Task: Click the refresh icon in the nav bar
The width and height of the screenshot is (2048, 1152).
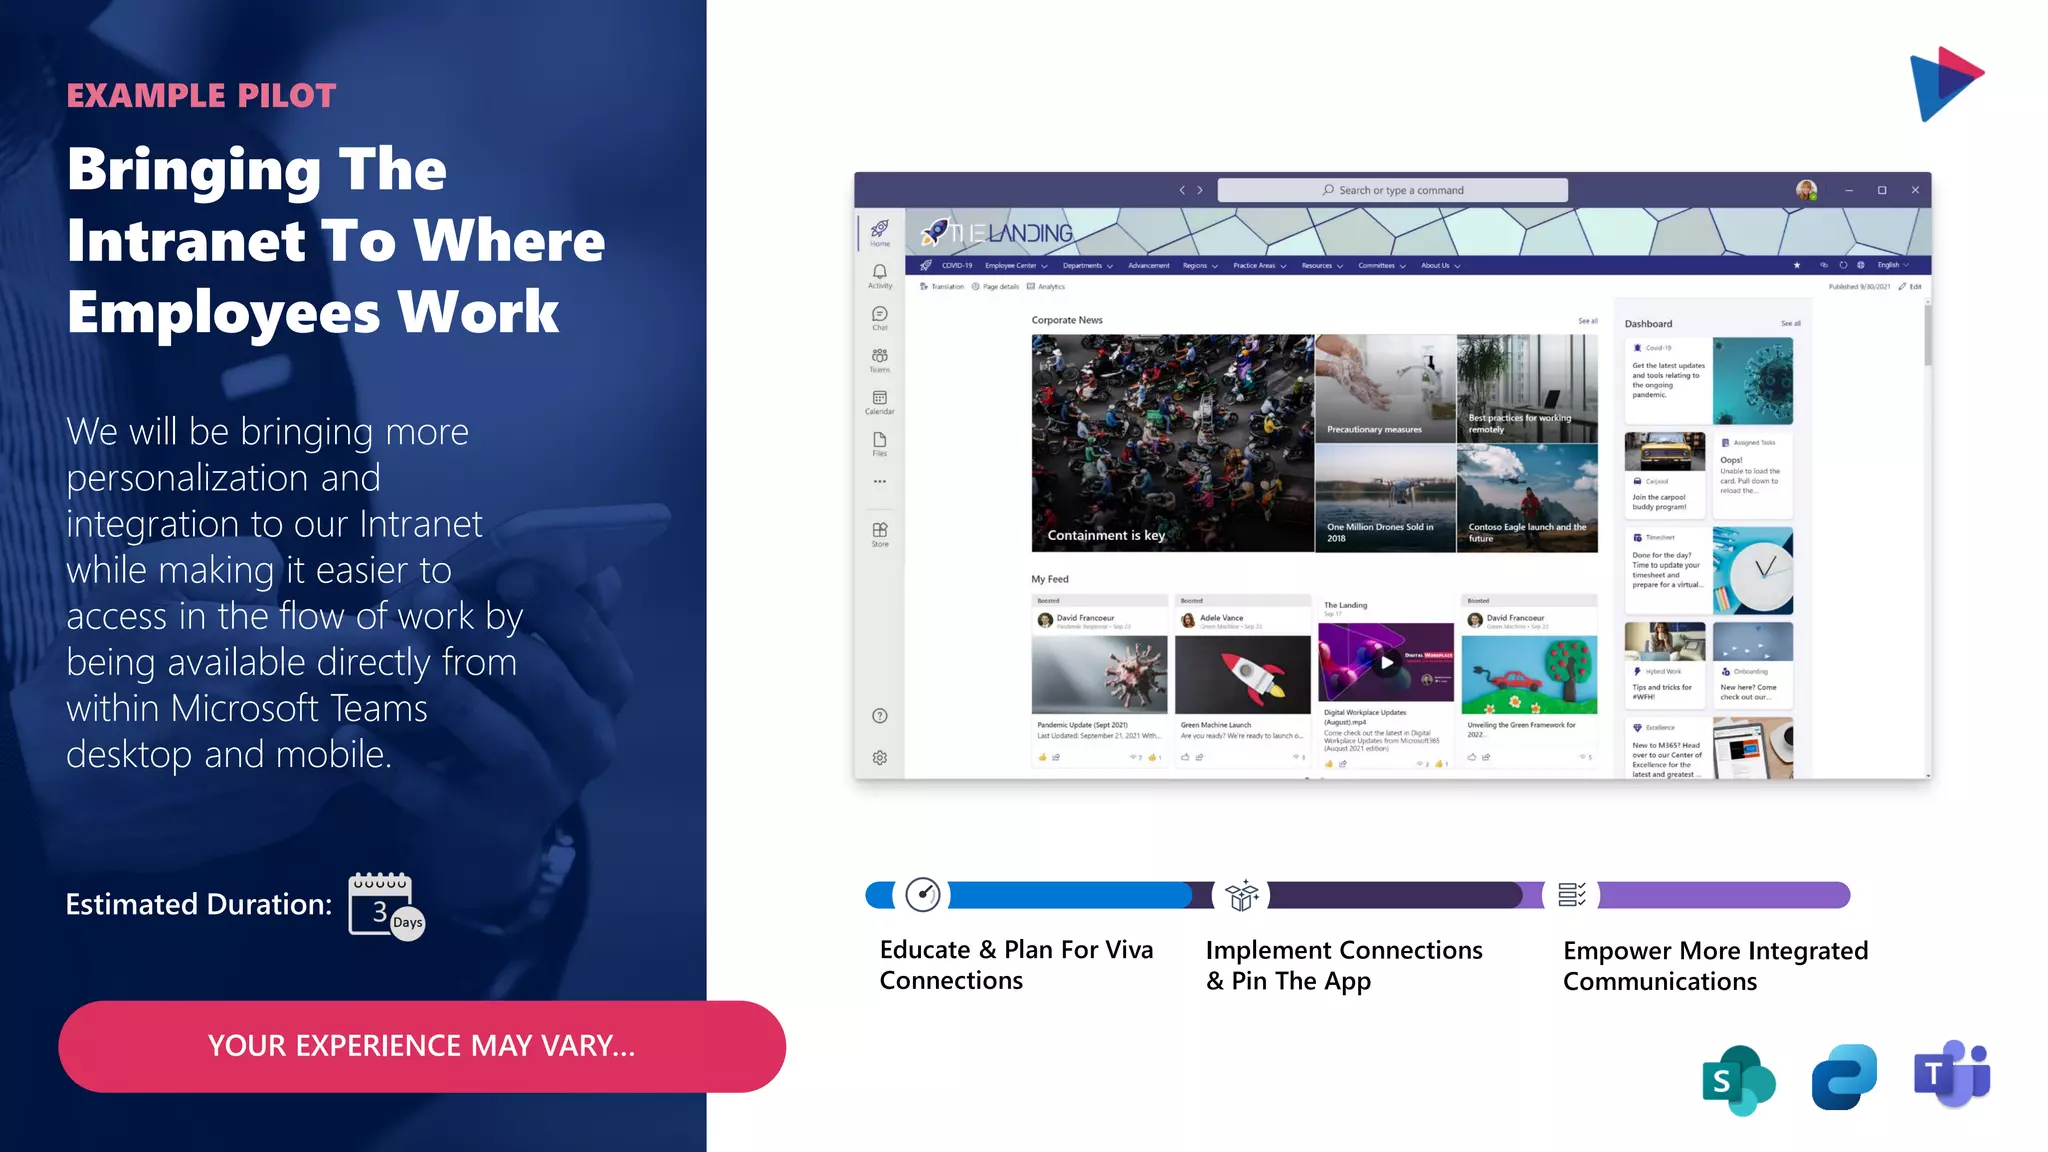Action: 1843,266
